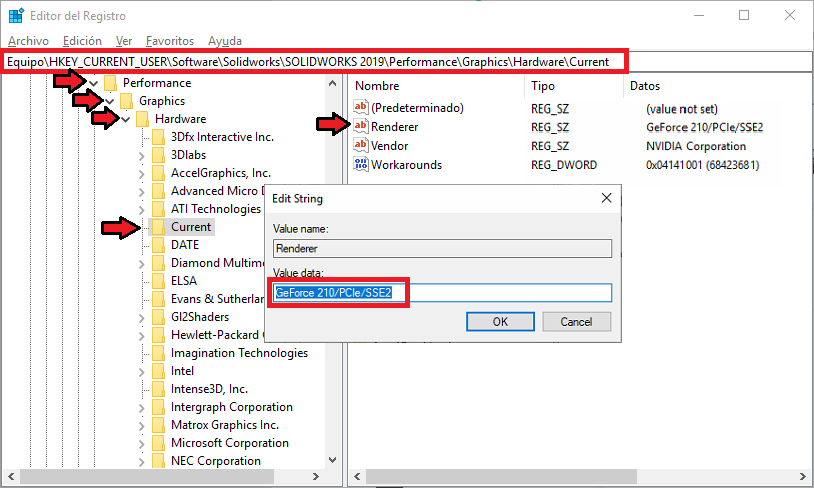Screen dimensions: 814x488
Task: Expand the Matrox Graphics Inc. key
Action: 142,425
